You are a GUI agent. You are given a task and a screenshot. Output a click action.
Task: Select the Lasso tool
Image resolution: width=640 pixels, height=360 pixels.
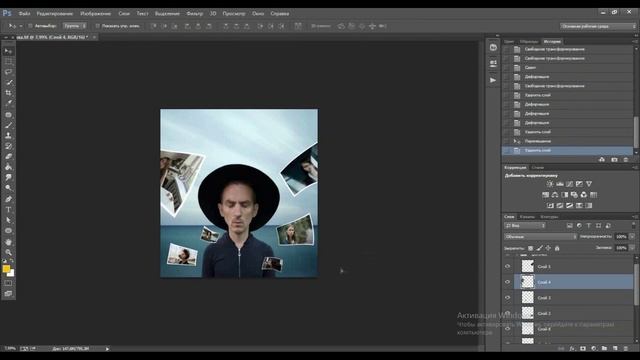tap(8, 72)
